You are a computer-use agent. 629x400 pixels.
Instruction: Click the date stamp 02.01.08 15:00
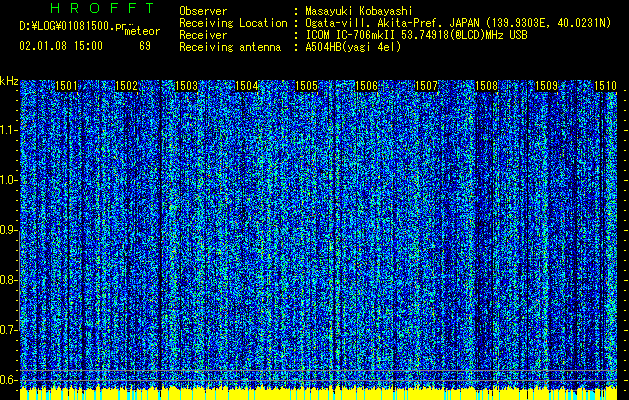pyautogui.click(x=61, y=46)
